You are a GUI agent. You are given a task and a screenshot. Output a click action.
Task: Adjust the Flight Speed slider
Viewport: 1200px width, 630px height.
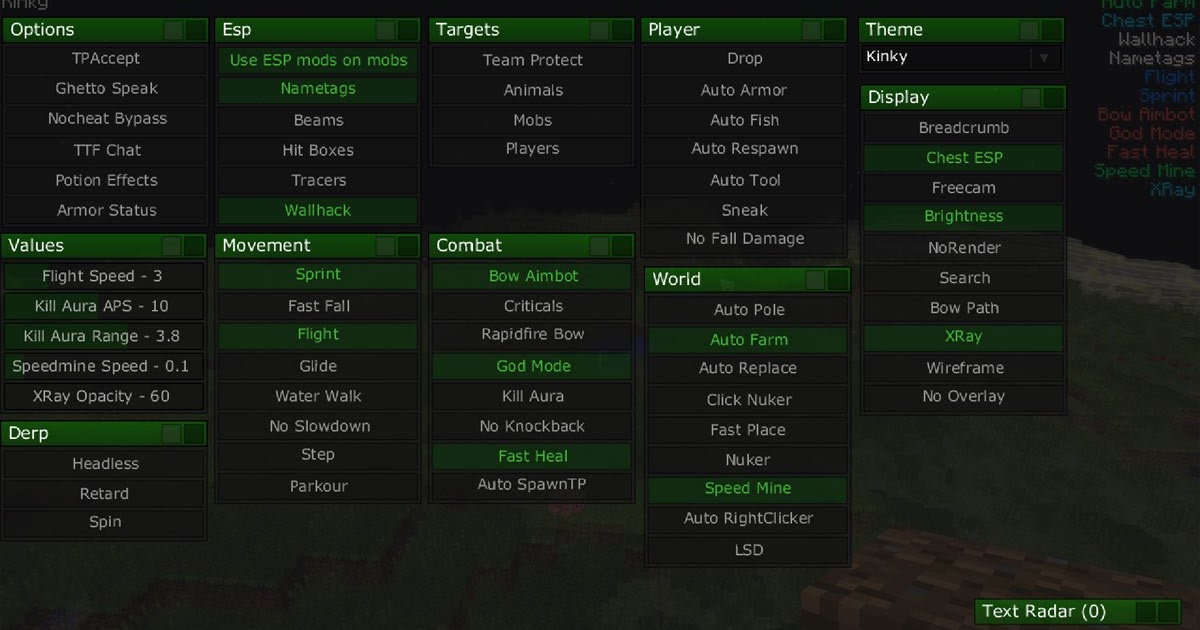tap(104, 277)
